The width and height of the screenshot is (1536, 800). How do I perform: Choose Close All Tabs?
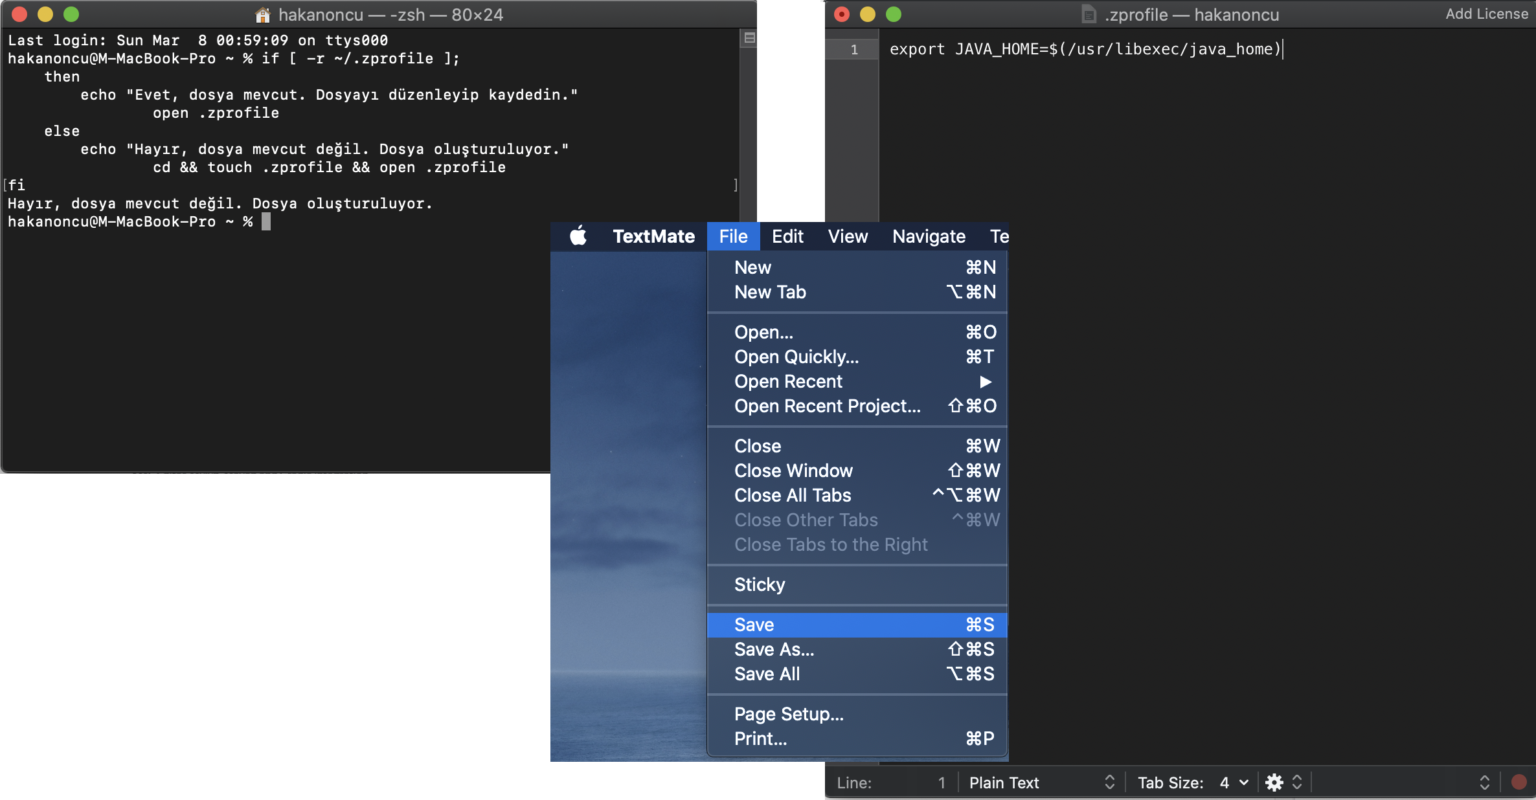coord(857,495)
